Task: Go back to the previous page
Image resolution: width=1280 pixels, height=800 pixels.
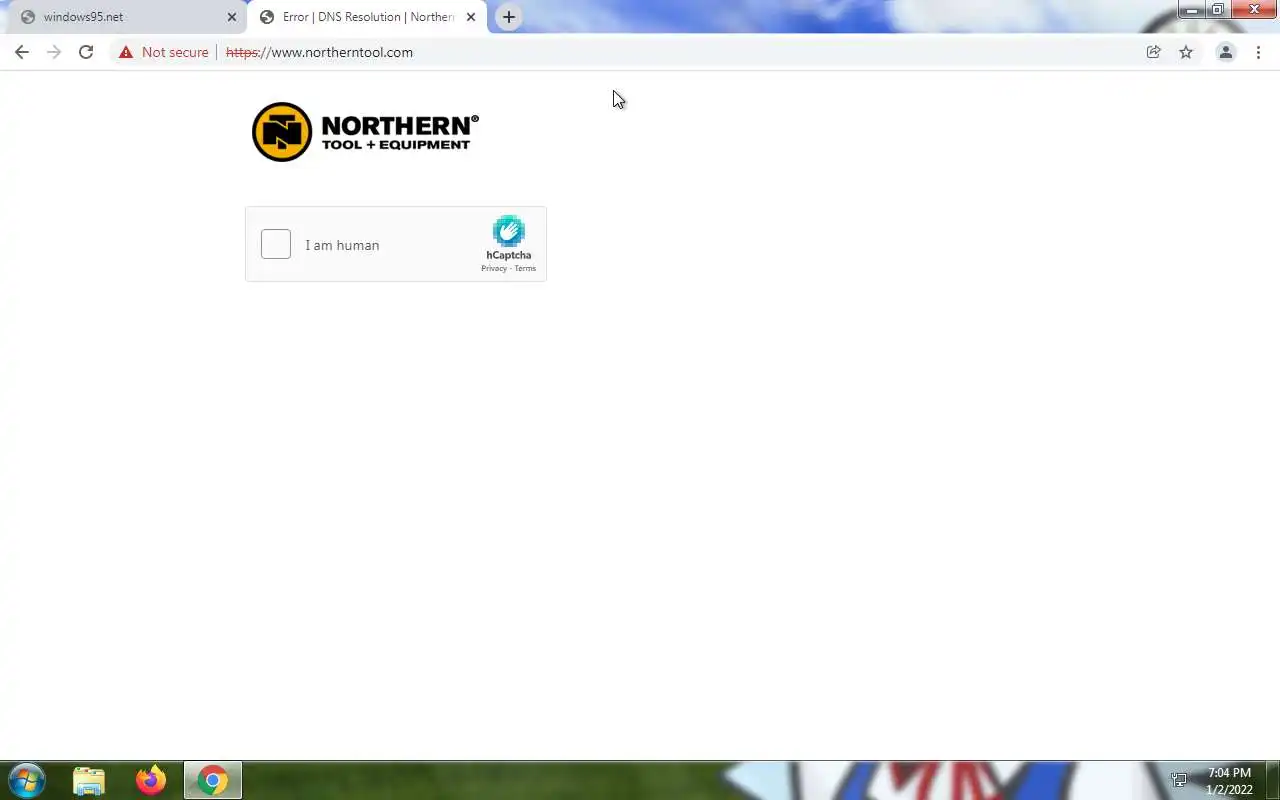Action: (22, 52)
